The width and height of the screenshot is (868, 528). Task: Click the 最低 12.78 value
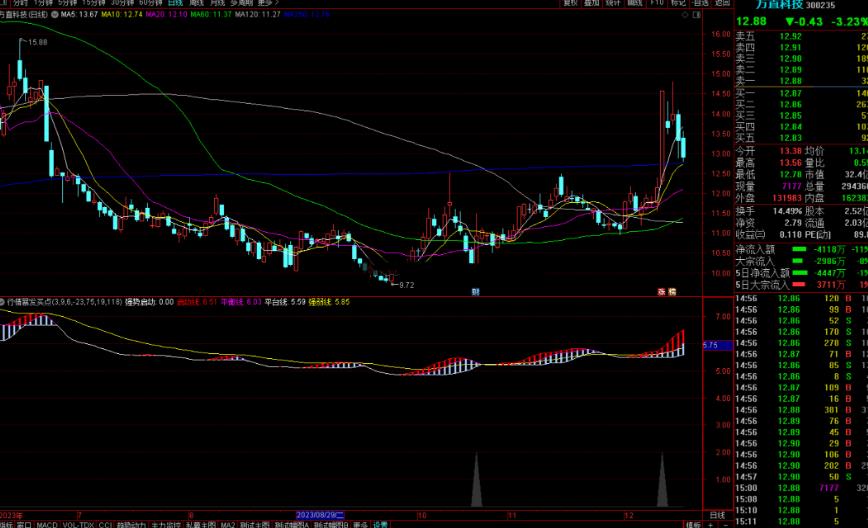tap(790, 174)
